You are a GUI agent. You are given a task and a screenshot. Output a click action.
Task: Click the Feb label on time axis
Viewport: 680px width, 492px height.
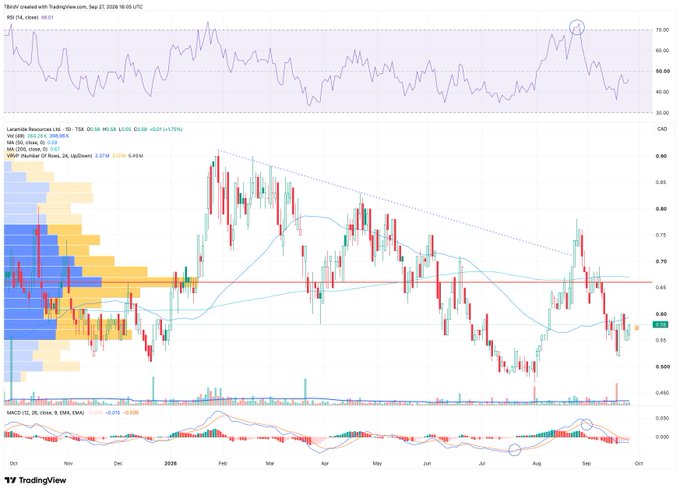[222, 463]
